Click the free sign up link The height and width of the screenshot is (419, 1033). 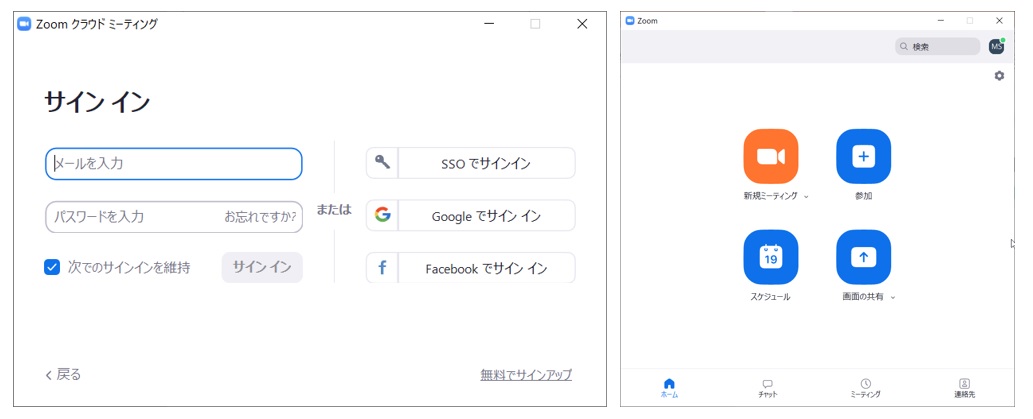point(526,375)
